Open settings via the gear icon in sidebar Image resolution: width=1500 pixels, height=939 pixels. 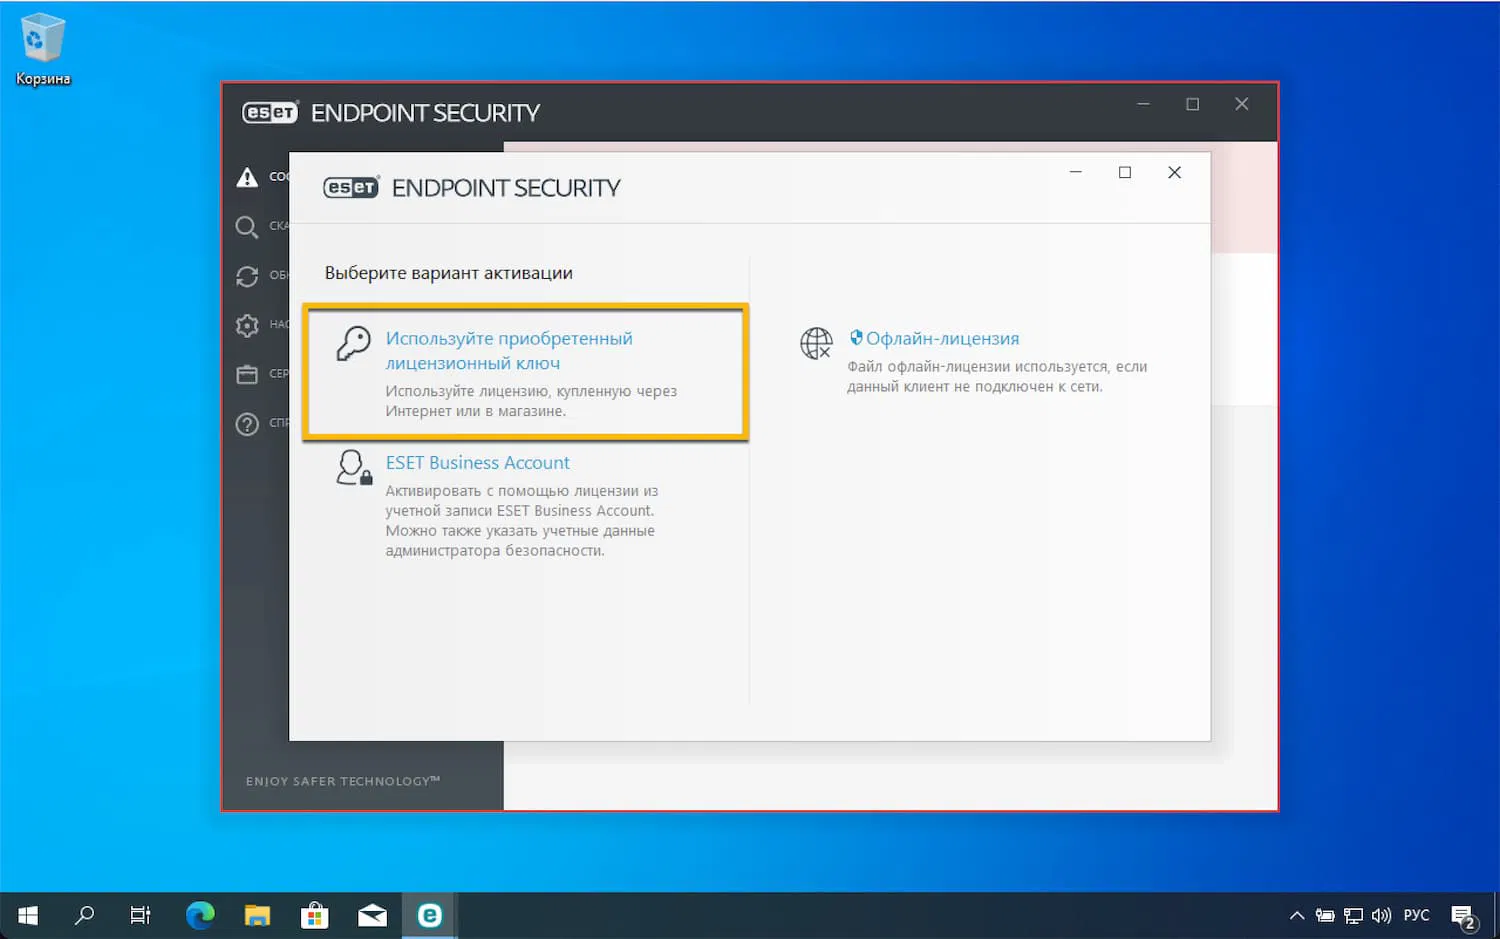point(248,325)
